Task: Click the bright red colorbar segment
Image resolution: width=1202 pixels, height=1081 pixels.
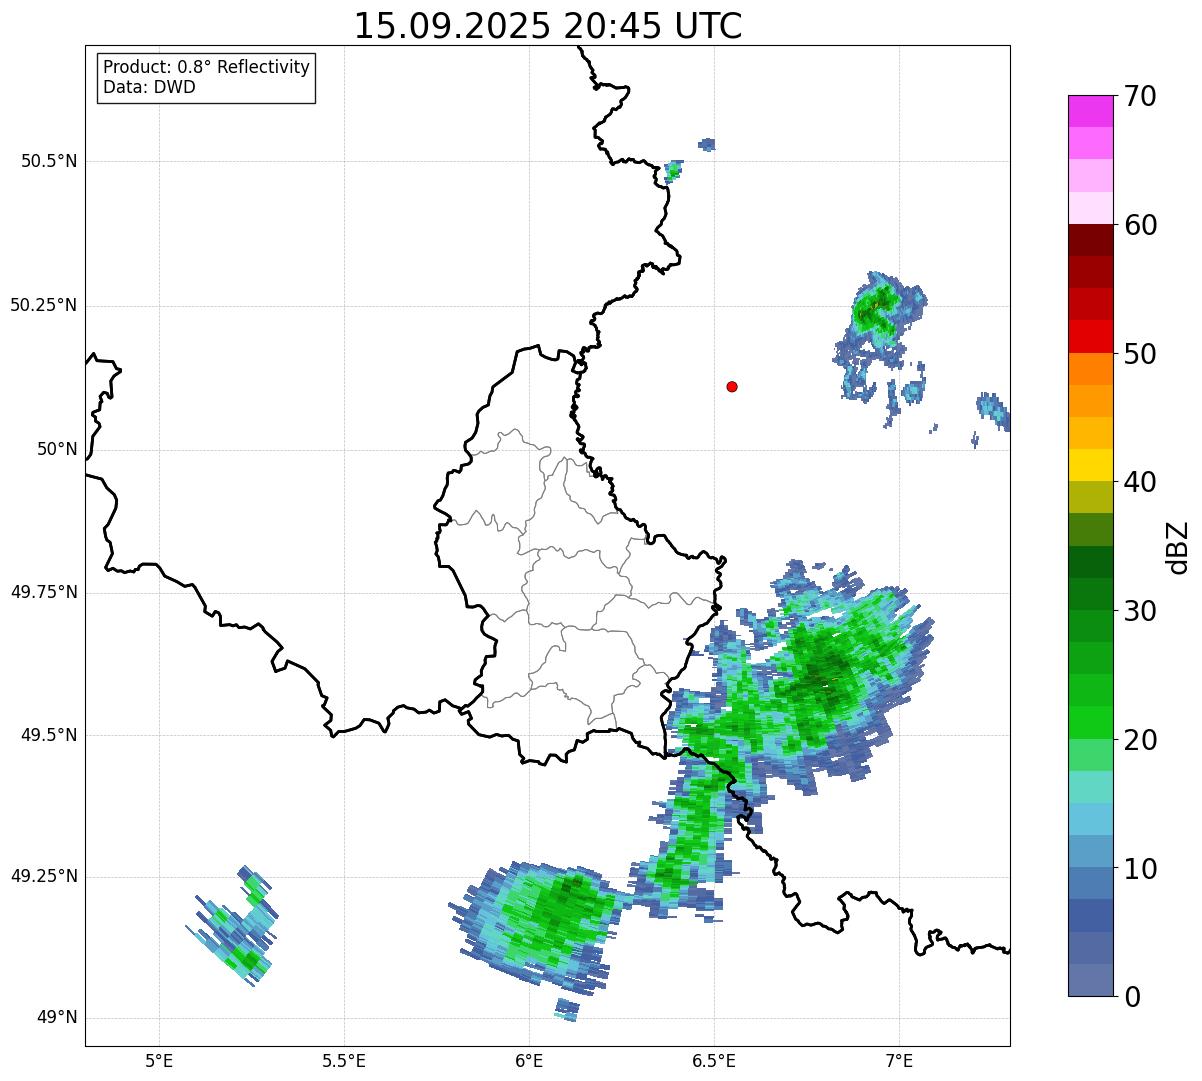Action: [1090, 337]
